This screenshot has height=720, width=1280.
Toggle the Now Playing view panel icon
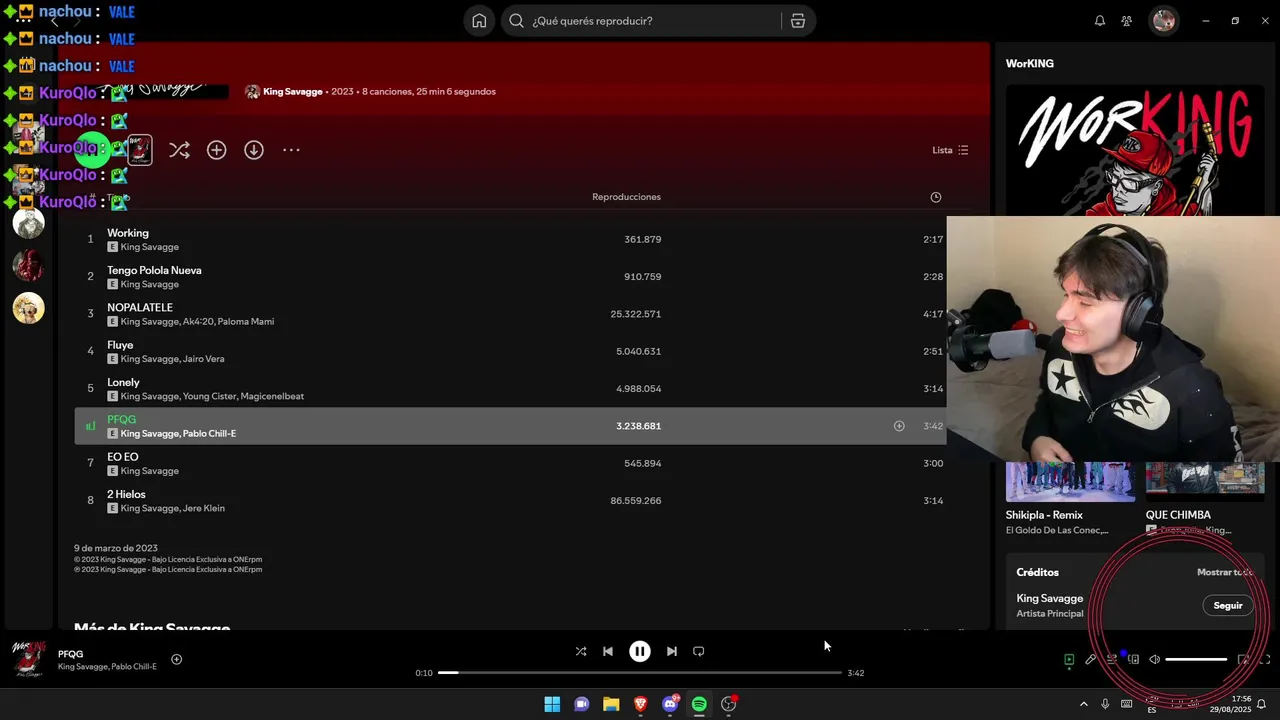pos(1069,660)
